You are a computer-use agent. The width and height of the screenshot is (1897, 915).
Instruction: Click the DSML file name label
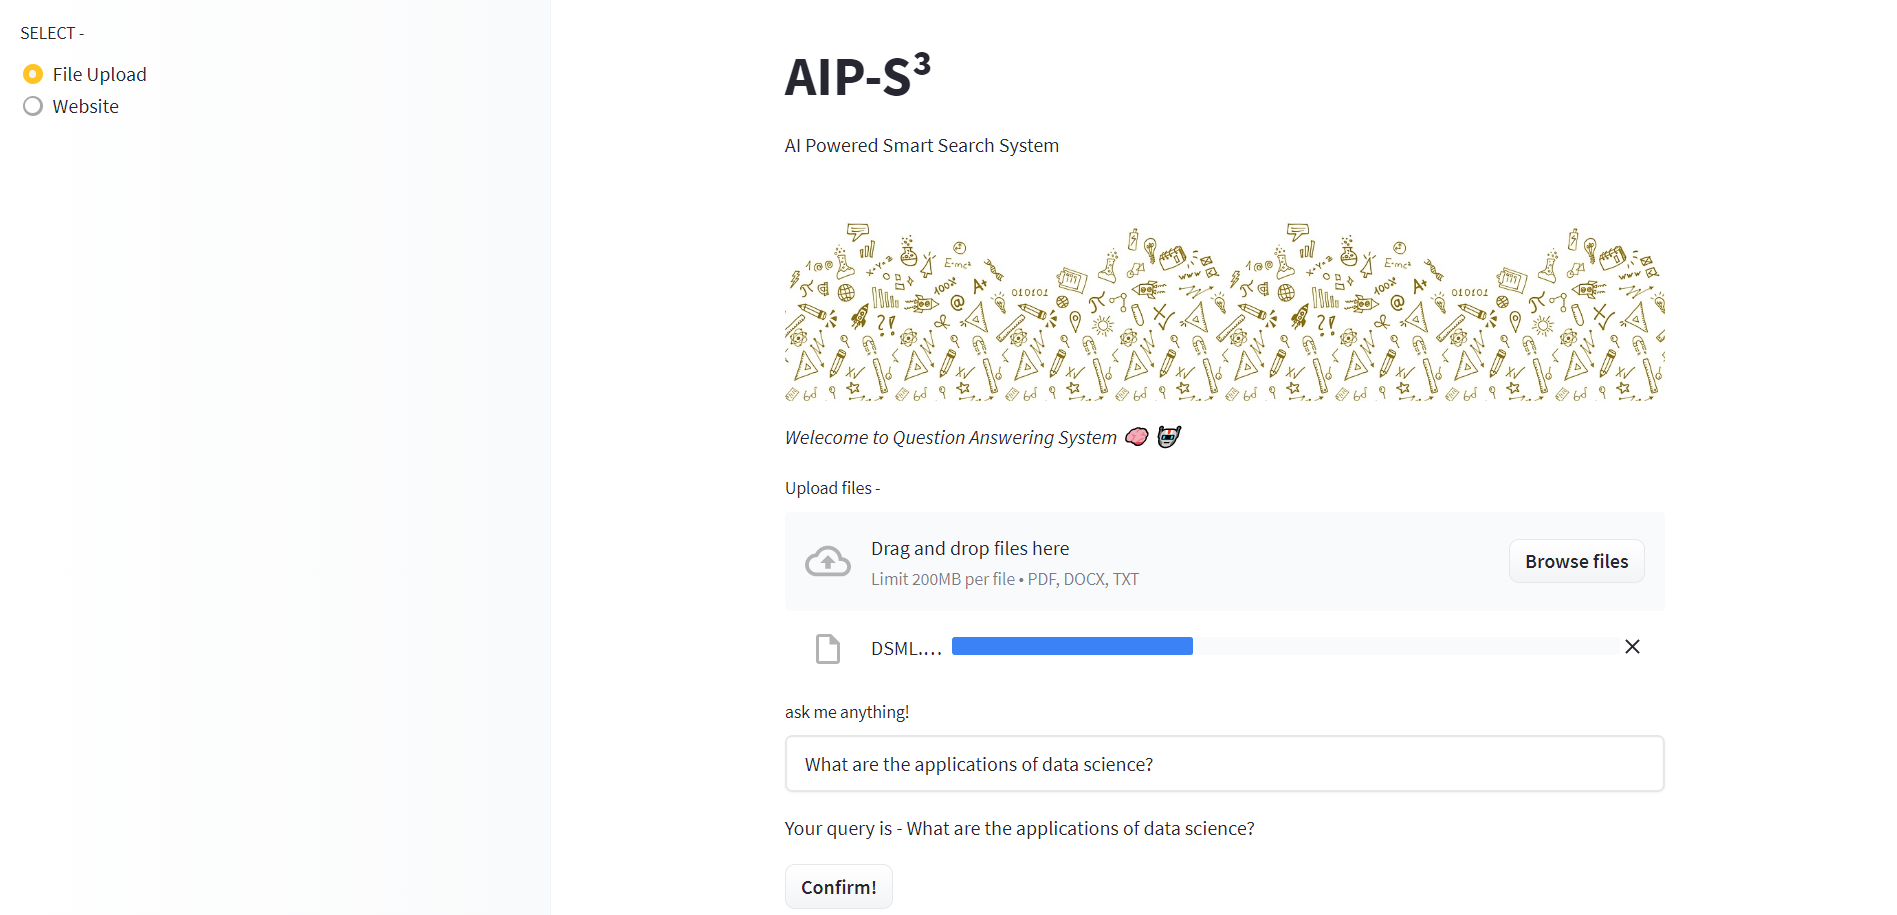[906, 649]
